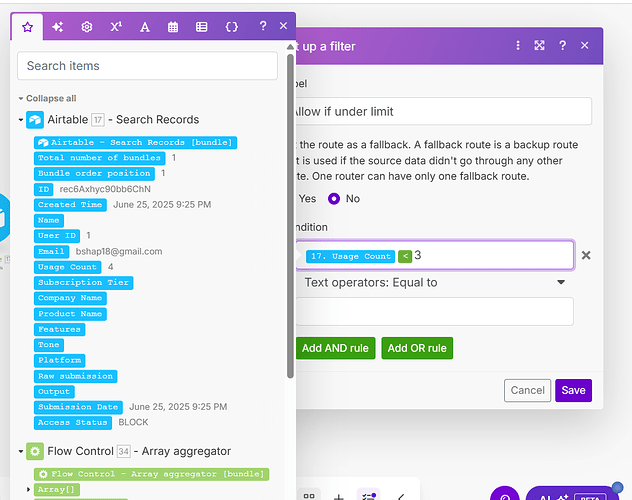Open the starred favorites tab
The image size is (632, 500).
pos(27,27)
